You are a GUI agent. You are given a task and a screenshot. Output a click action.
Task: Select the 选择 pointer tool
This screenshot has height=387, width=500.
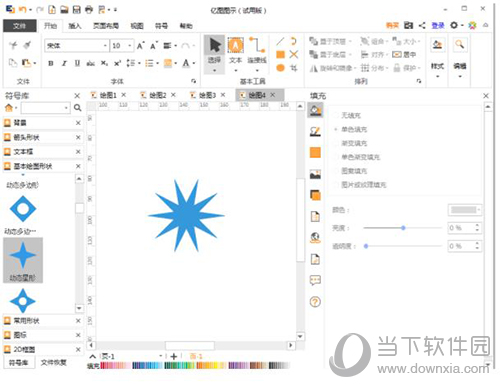214,54
